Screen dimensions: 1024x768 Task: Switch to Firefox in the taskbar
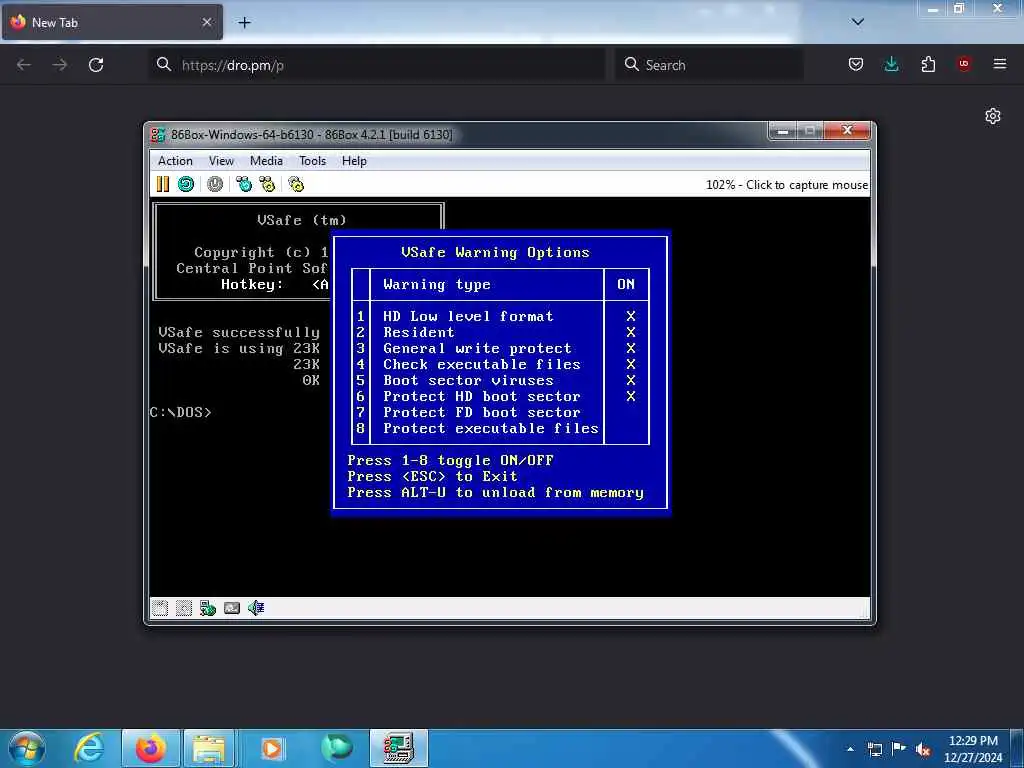(150, 748)
